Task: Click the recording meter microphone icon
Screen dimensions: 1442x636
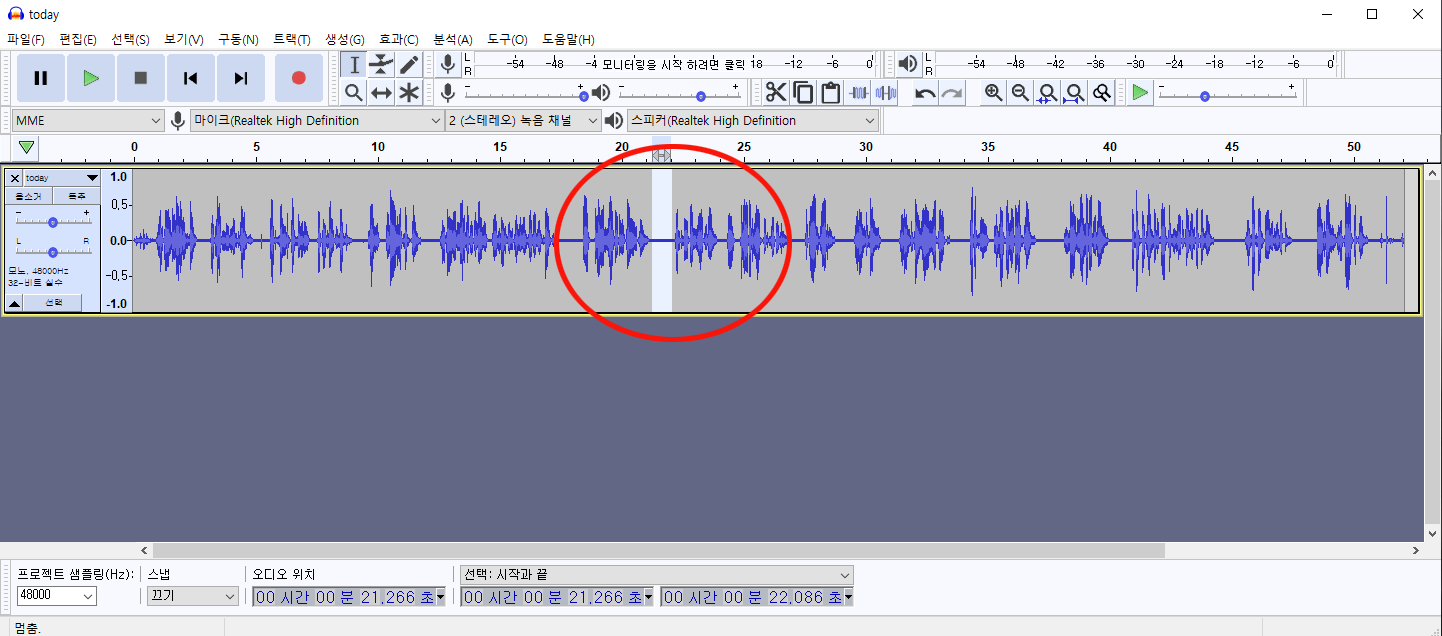Action: [x=449, y=64]
